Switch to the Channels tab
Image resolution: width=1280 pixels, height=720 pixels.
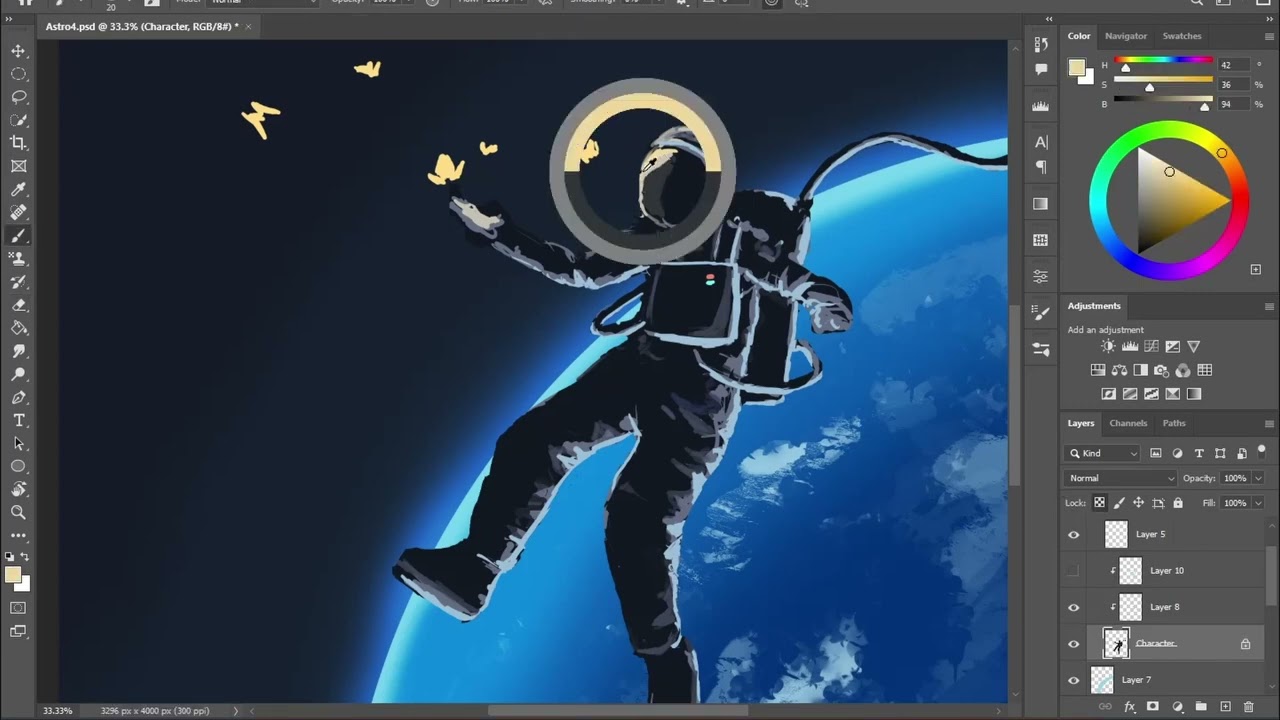click(1128, 423)
